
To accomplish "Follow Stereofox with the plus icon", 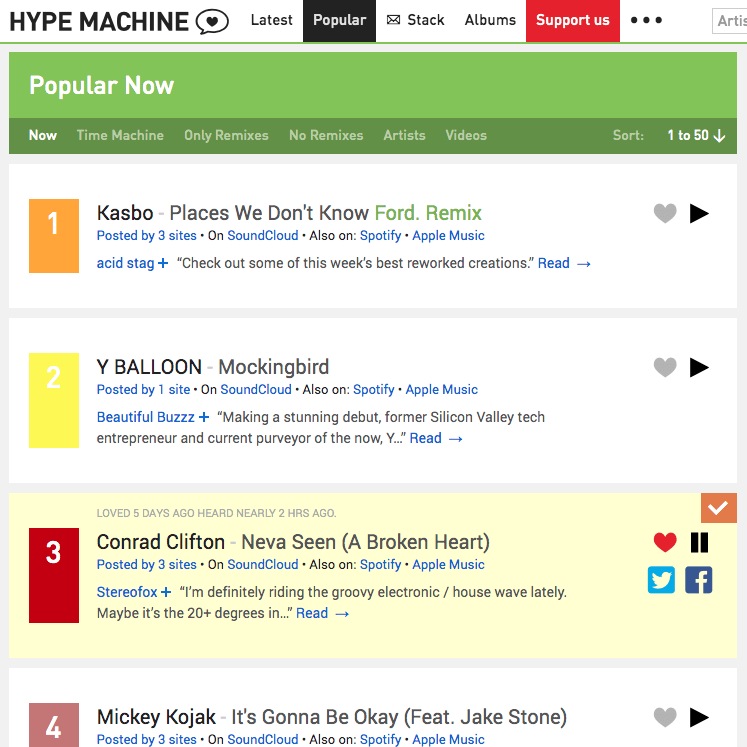I will (x=166, y=592).
